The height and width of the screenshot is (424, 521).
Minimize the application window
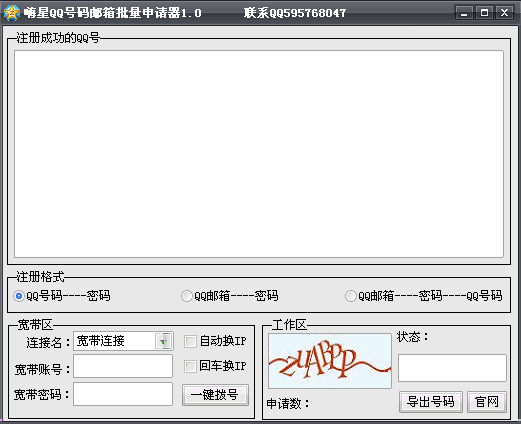464,13
